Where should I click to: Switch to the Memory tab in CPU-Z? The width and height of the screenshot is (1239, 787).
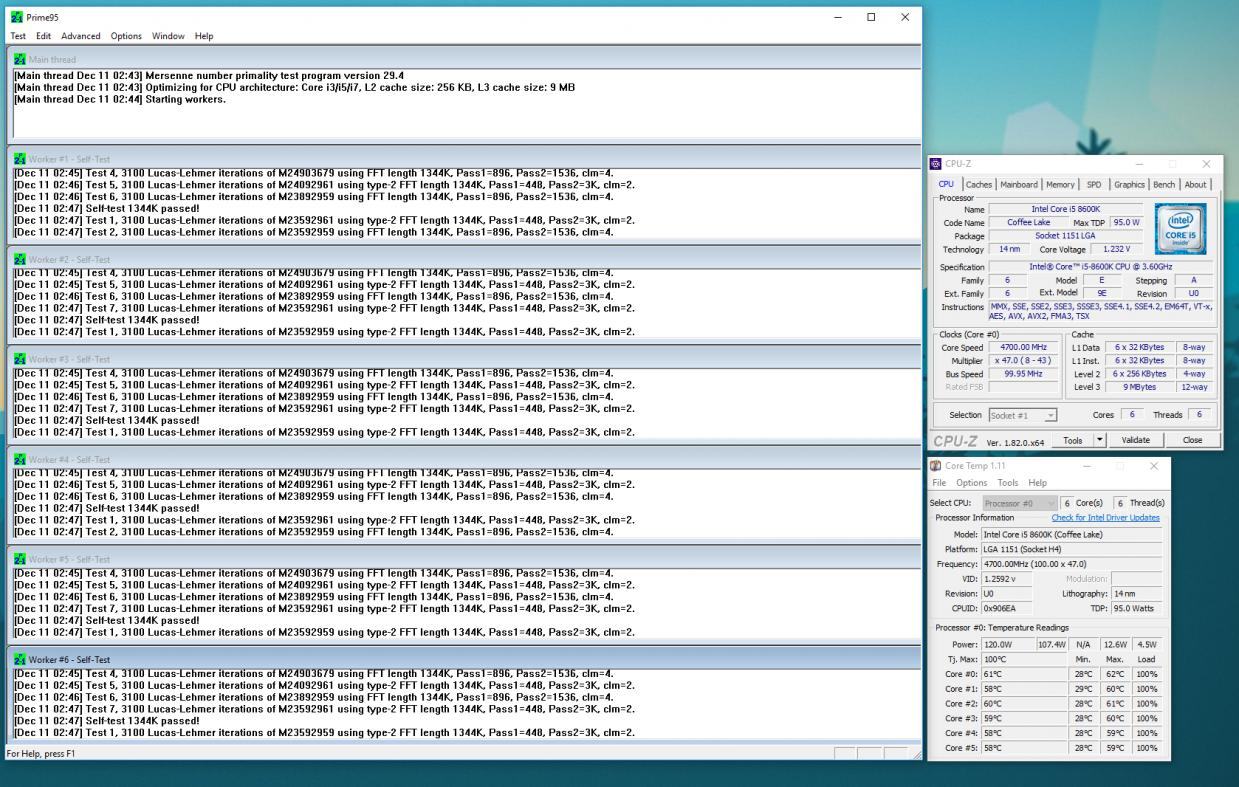click(1060, 184)
